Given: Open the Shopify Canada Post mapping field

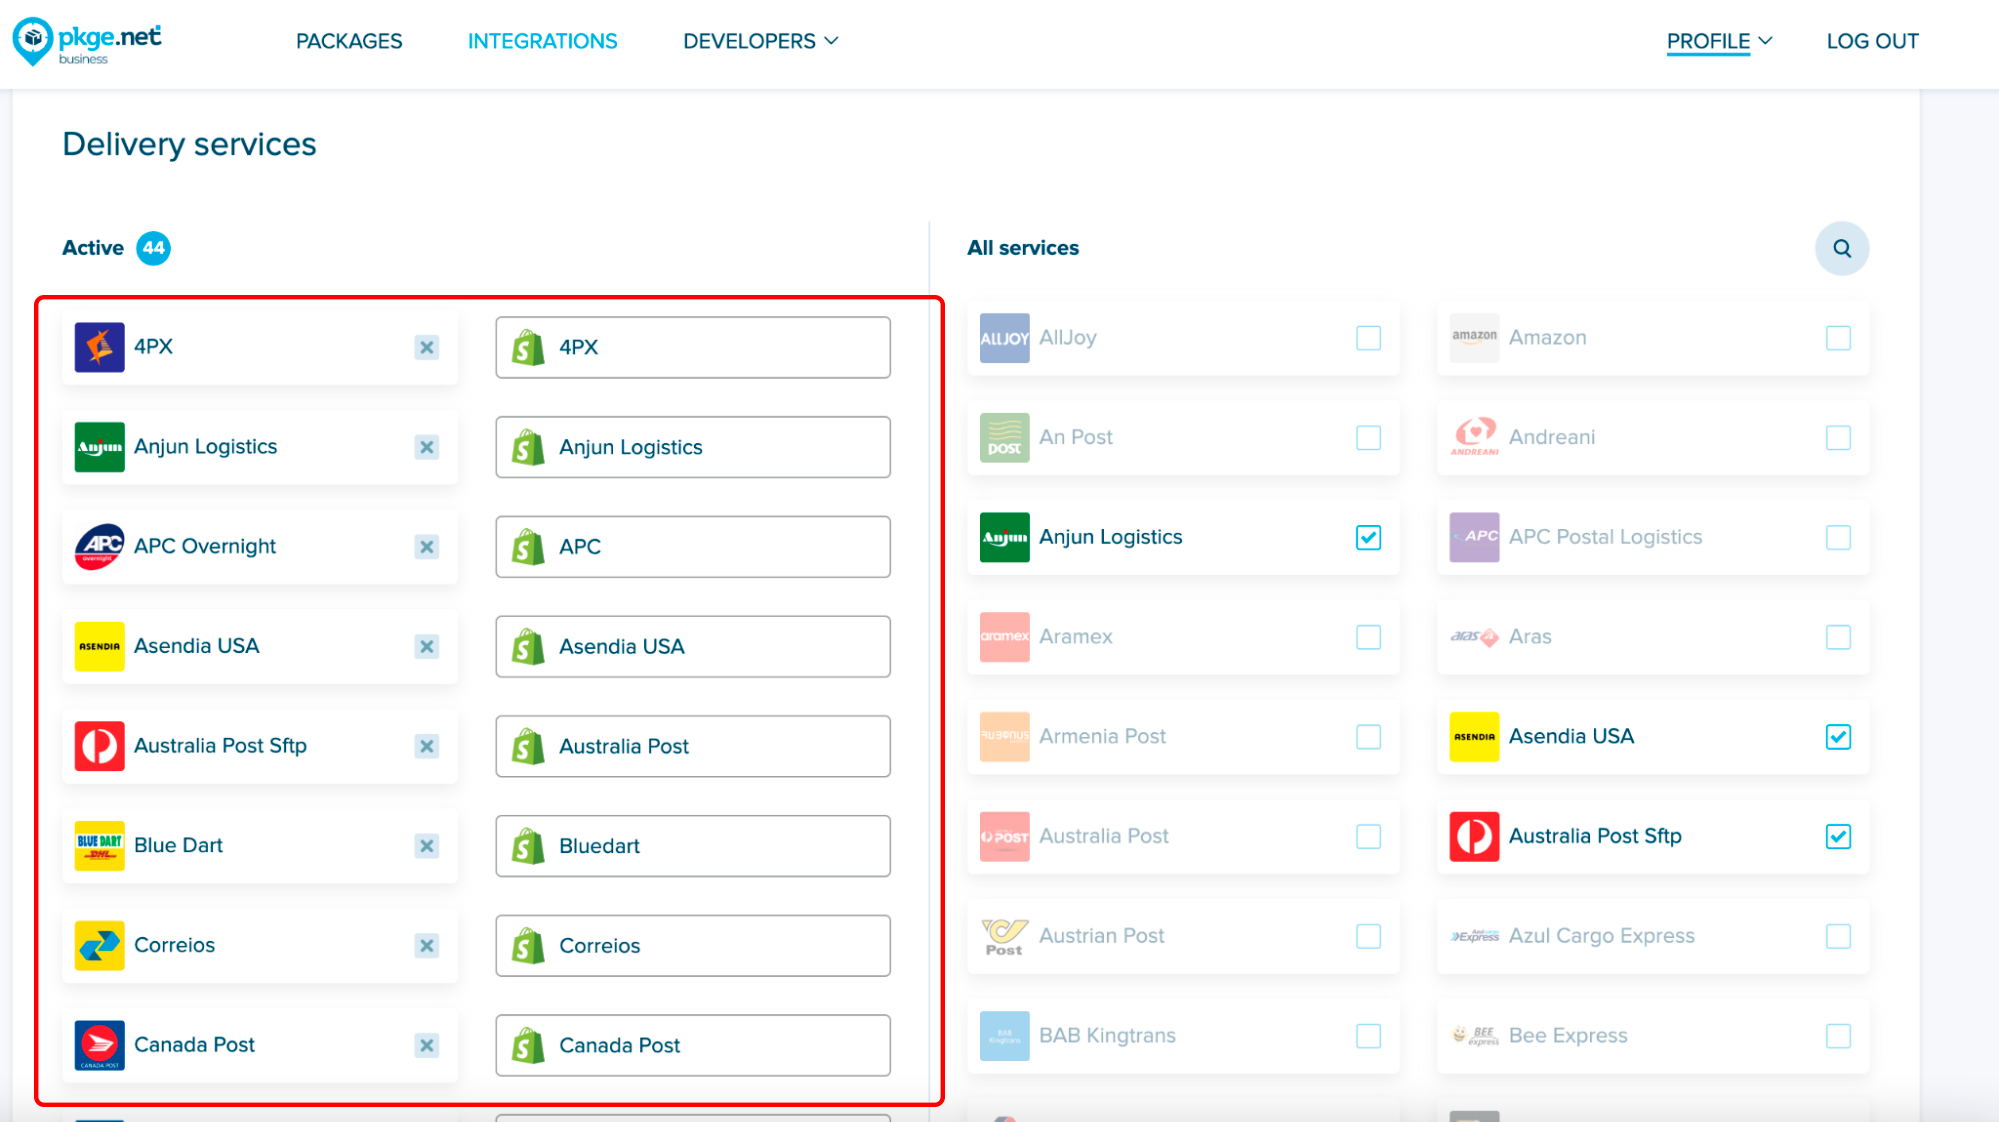Looking at the screenshot, I should coord(693,1045).
